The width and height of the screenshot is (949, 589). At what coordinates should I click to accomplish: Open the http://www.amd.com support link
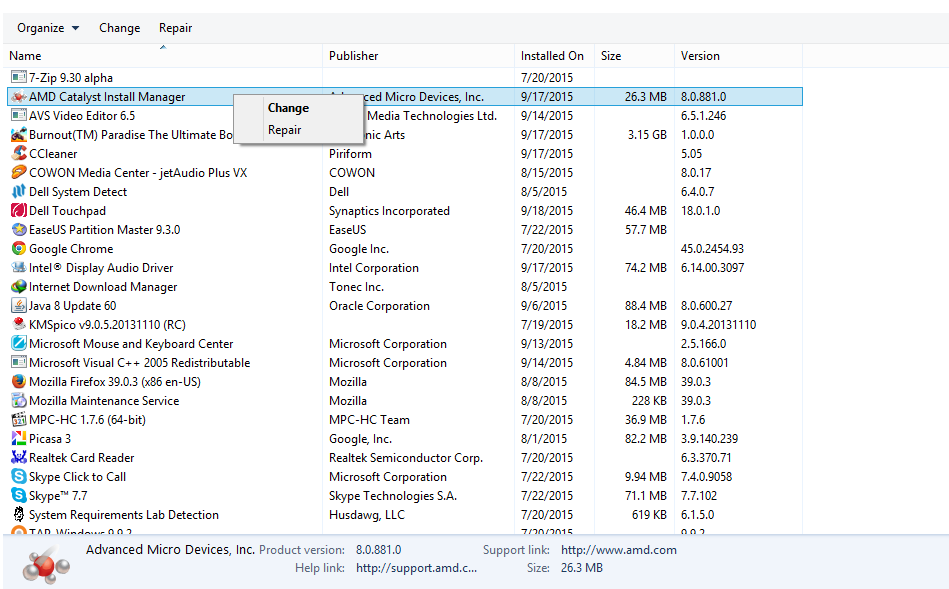point(619,550)
